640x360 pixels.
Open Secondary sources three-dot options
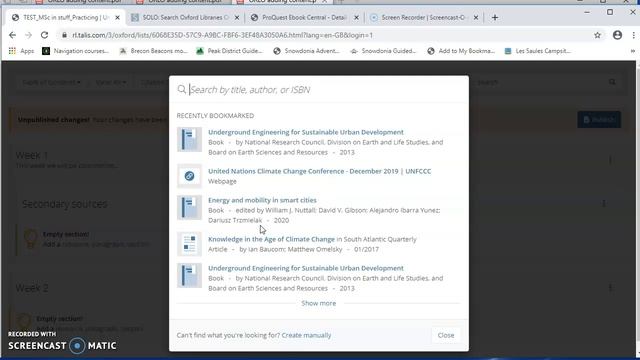click(604, 203)
